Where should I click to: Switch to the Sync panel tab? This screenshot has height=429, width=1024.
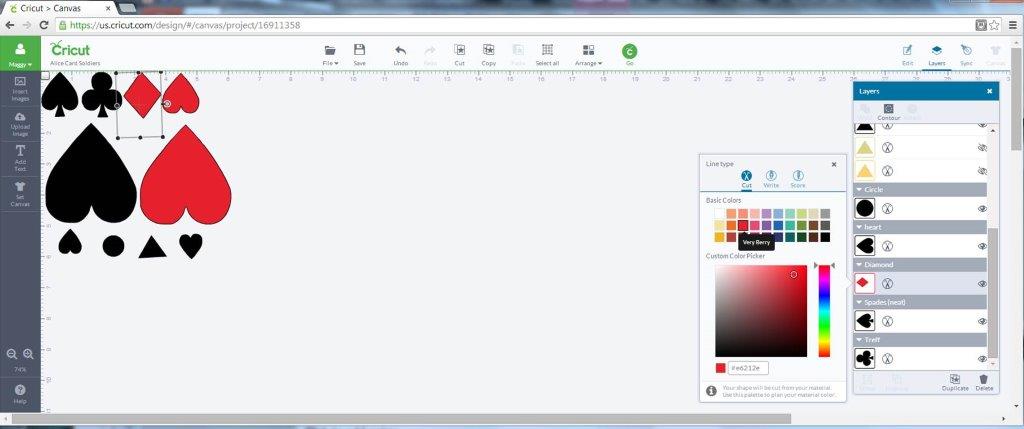[x=966, y=55]
